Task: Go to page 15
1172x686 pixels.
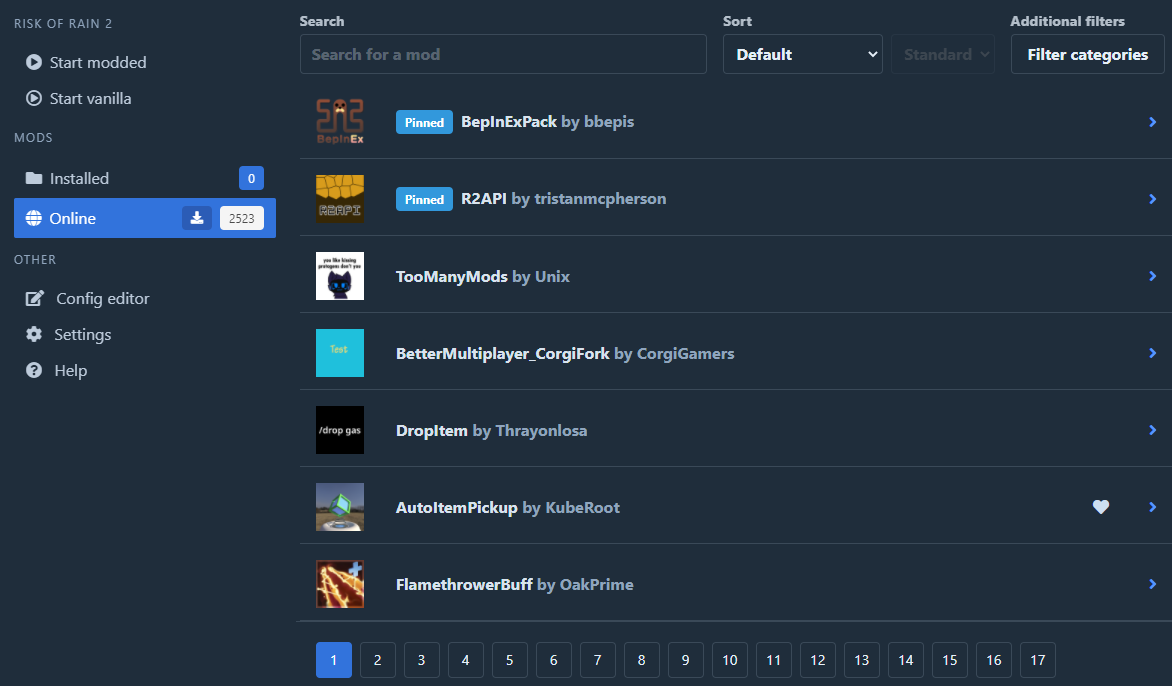Action: pyautogui.click(x=950, y=660)
